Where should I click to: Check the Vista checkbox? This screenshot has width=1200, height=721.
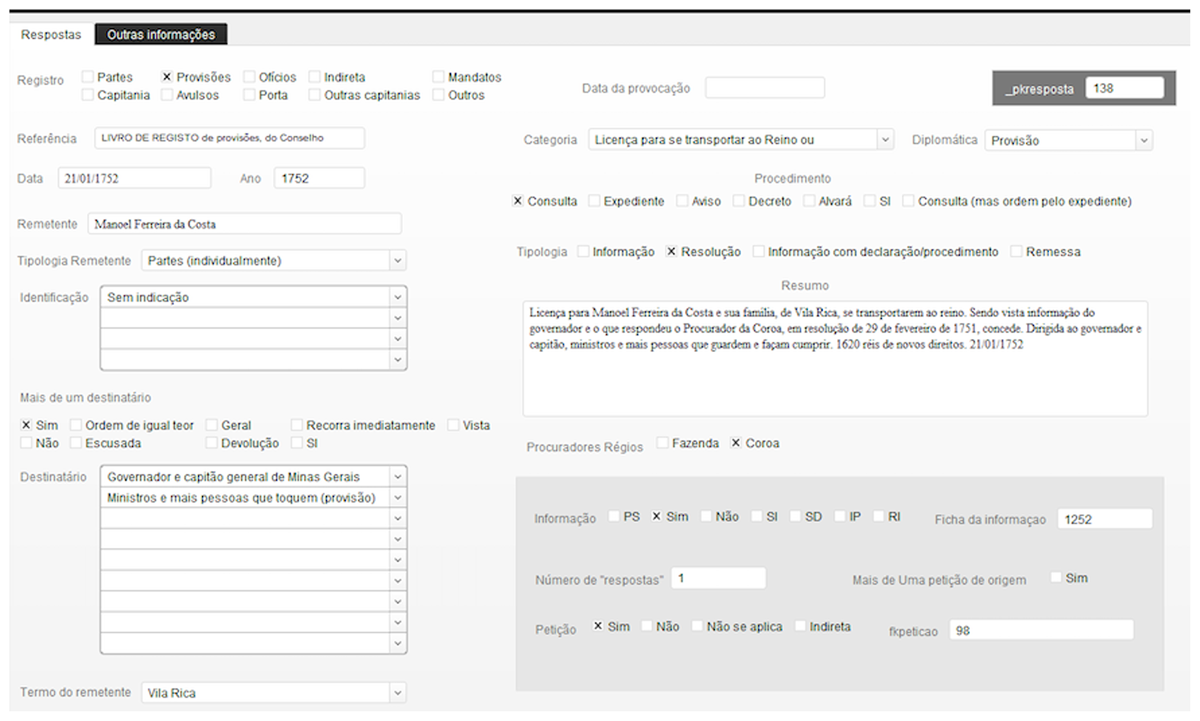pos(453,425)
